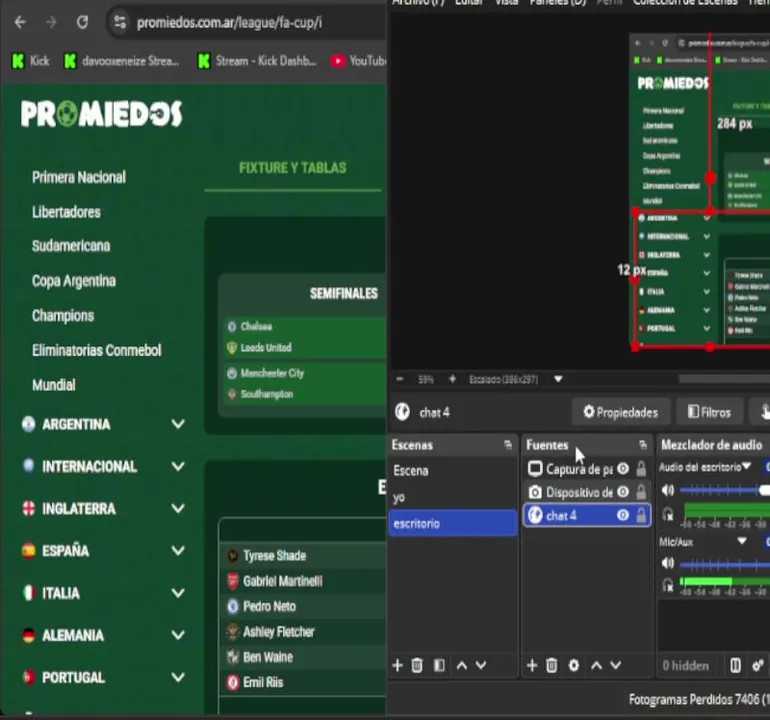Add a new scene
Screen dimensions: 770x720
tap(397, 665)
